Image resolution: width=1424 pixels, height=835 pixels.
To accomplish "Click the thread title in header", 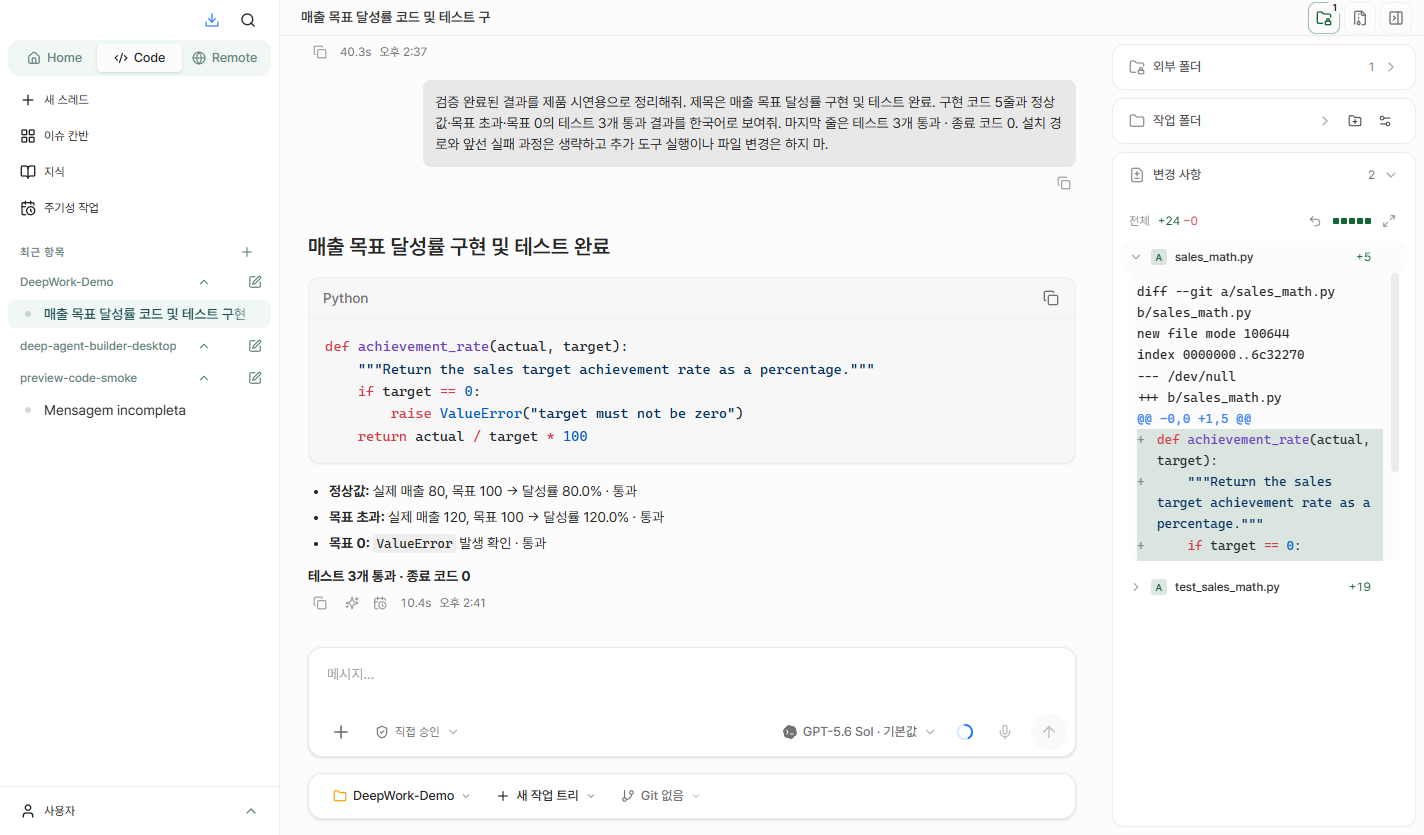I will pos(395,18).
